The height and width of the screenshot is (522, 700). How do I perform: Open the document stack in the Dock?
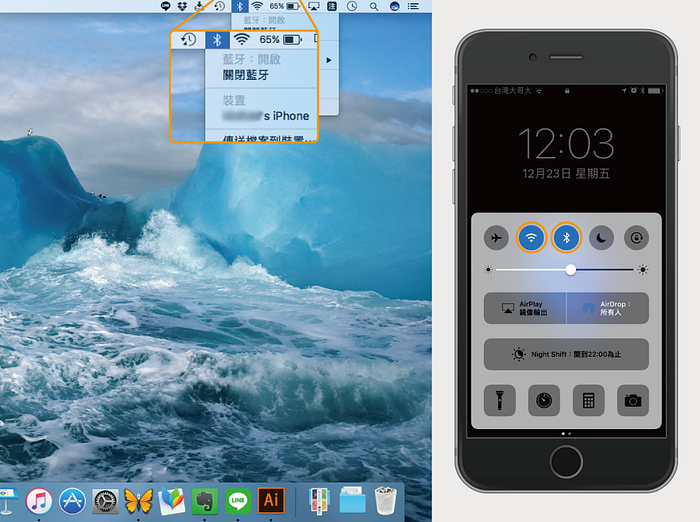tap(319, 501)
